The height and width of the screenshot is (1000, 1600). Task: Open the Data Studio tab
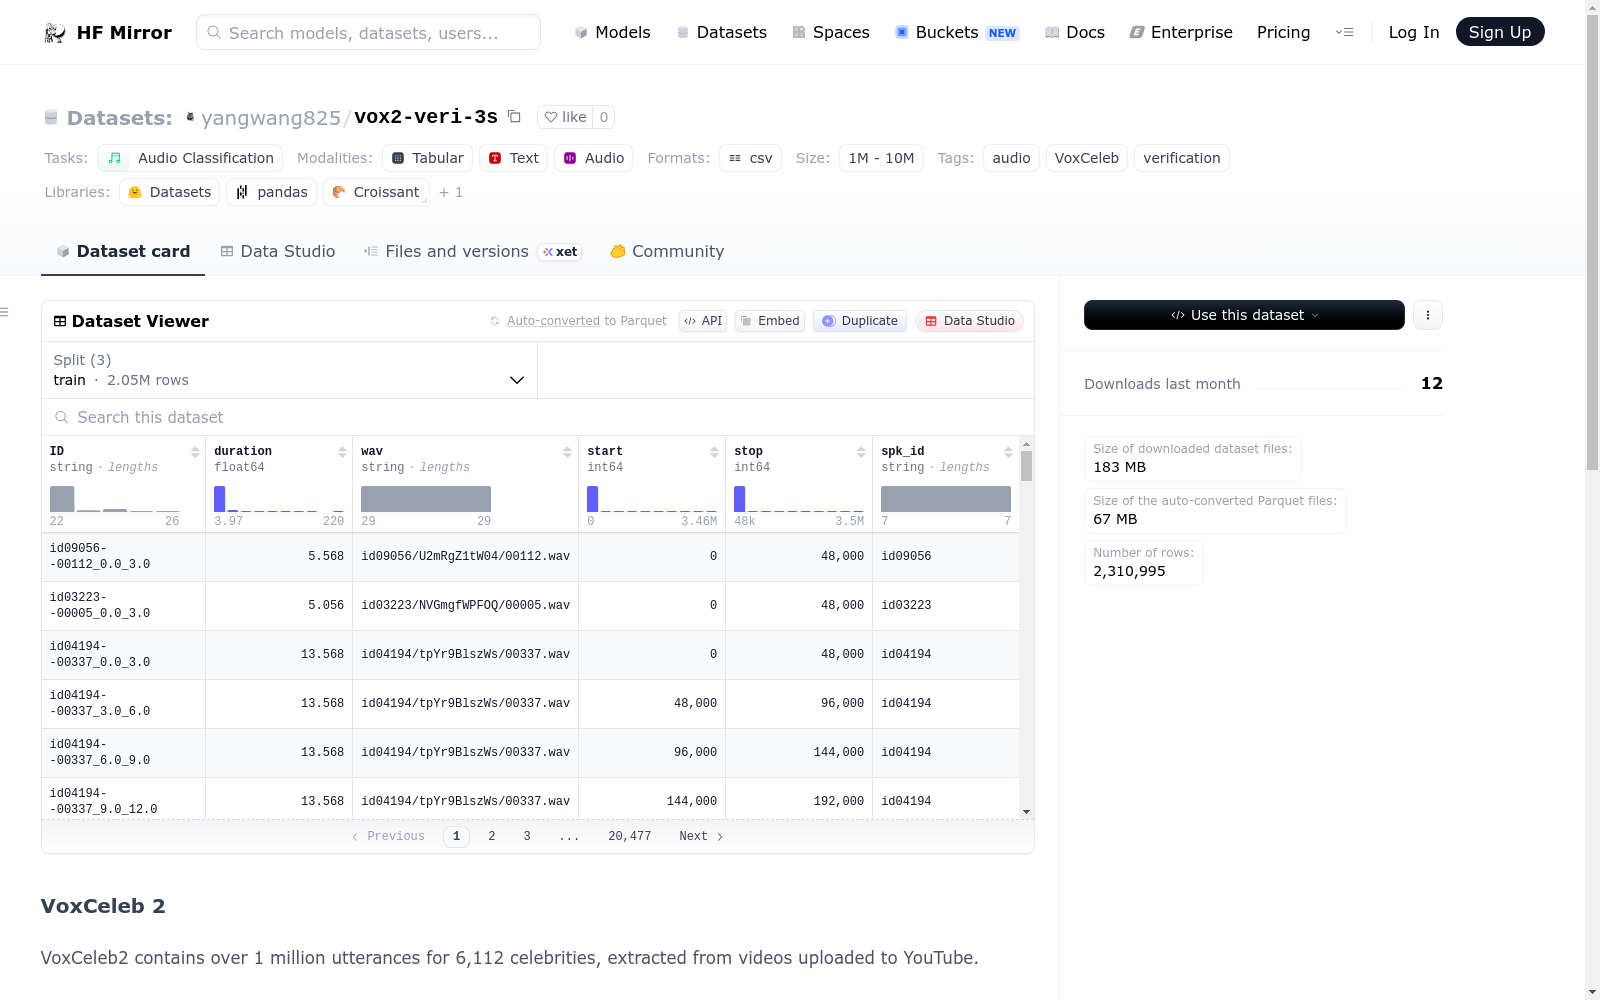click(x=278, y=252)
